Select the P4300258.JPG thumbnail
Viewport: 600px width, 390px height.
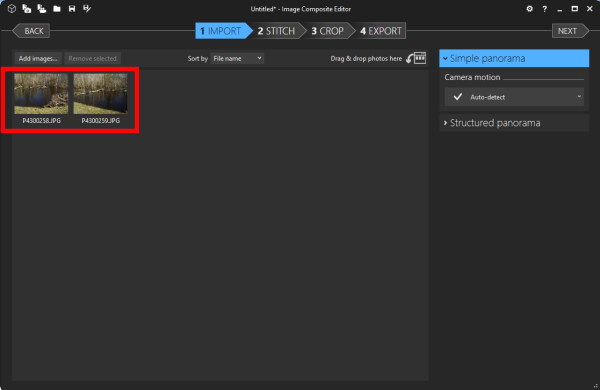pos(41,98)
